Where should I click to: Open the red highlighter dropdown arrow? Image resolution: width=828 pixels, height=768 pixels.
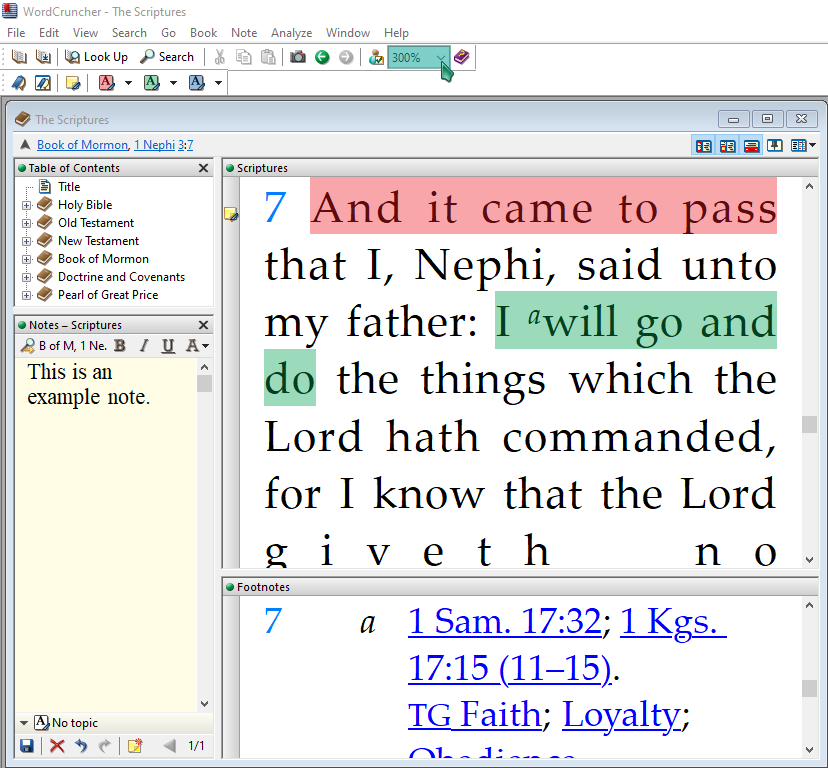click(128, 83)
